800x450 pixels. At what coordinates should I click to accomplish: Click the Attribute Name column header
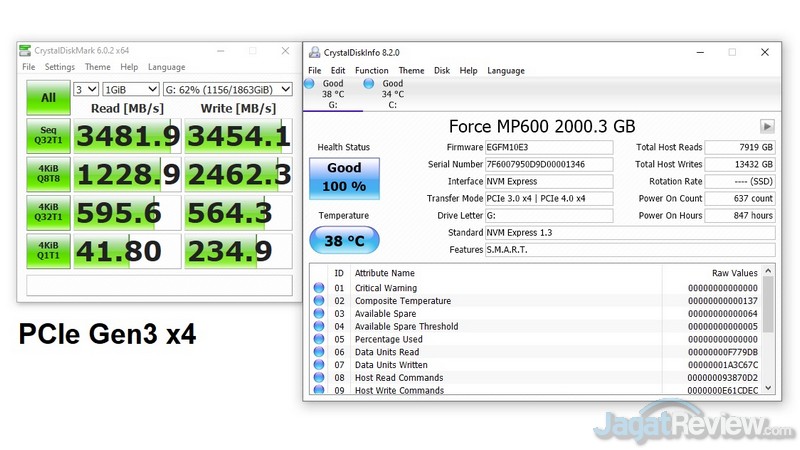pos(385,273)
